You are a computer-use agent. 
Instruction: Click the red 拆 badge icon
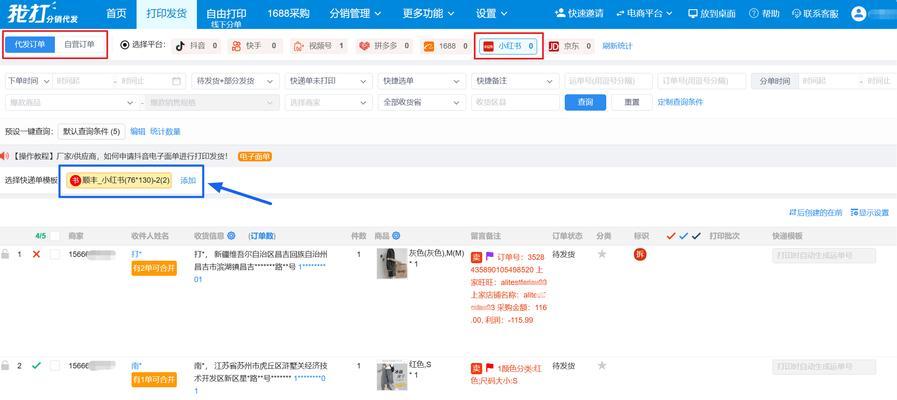(x=640, y=255)
